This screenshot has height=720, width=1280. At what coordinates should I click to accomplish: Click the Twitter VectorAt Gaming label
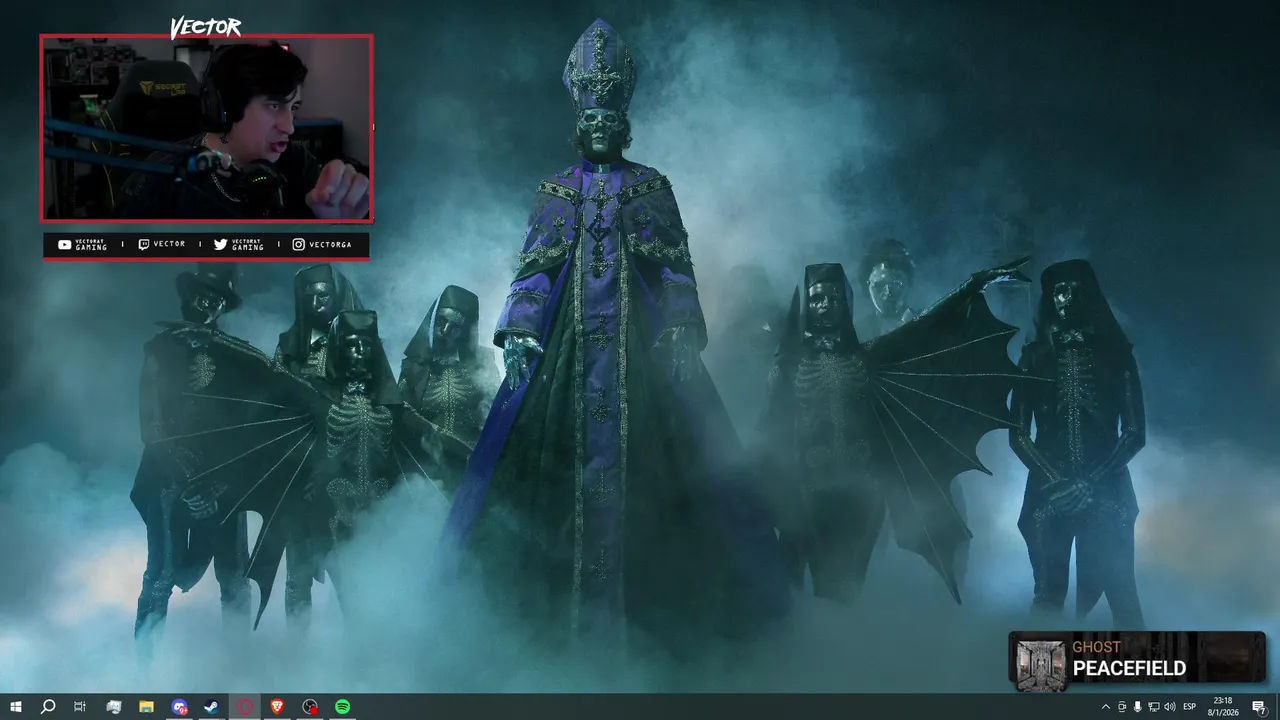[x=239, y=245]
